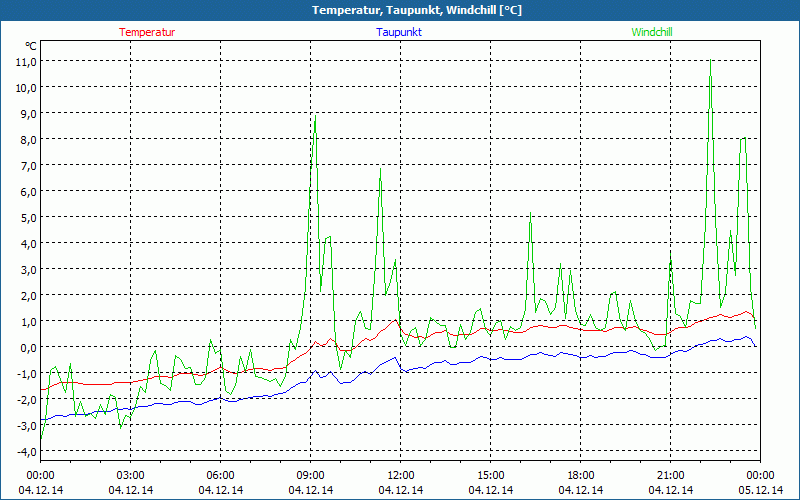Click the blue Taupunkt legend label
This screenshot has height=500, width=800.
click(399, 32)
